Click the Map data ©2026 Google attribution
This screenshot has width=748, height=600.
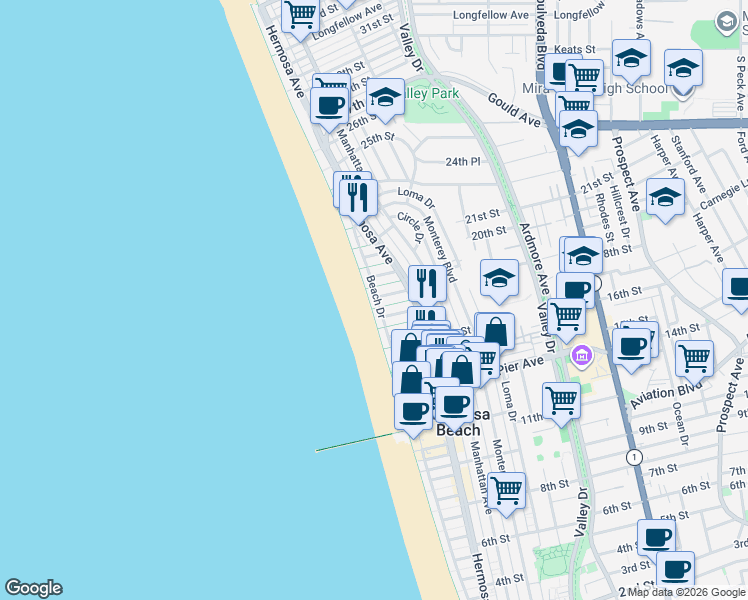click(x=686, y=593)
